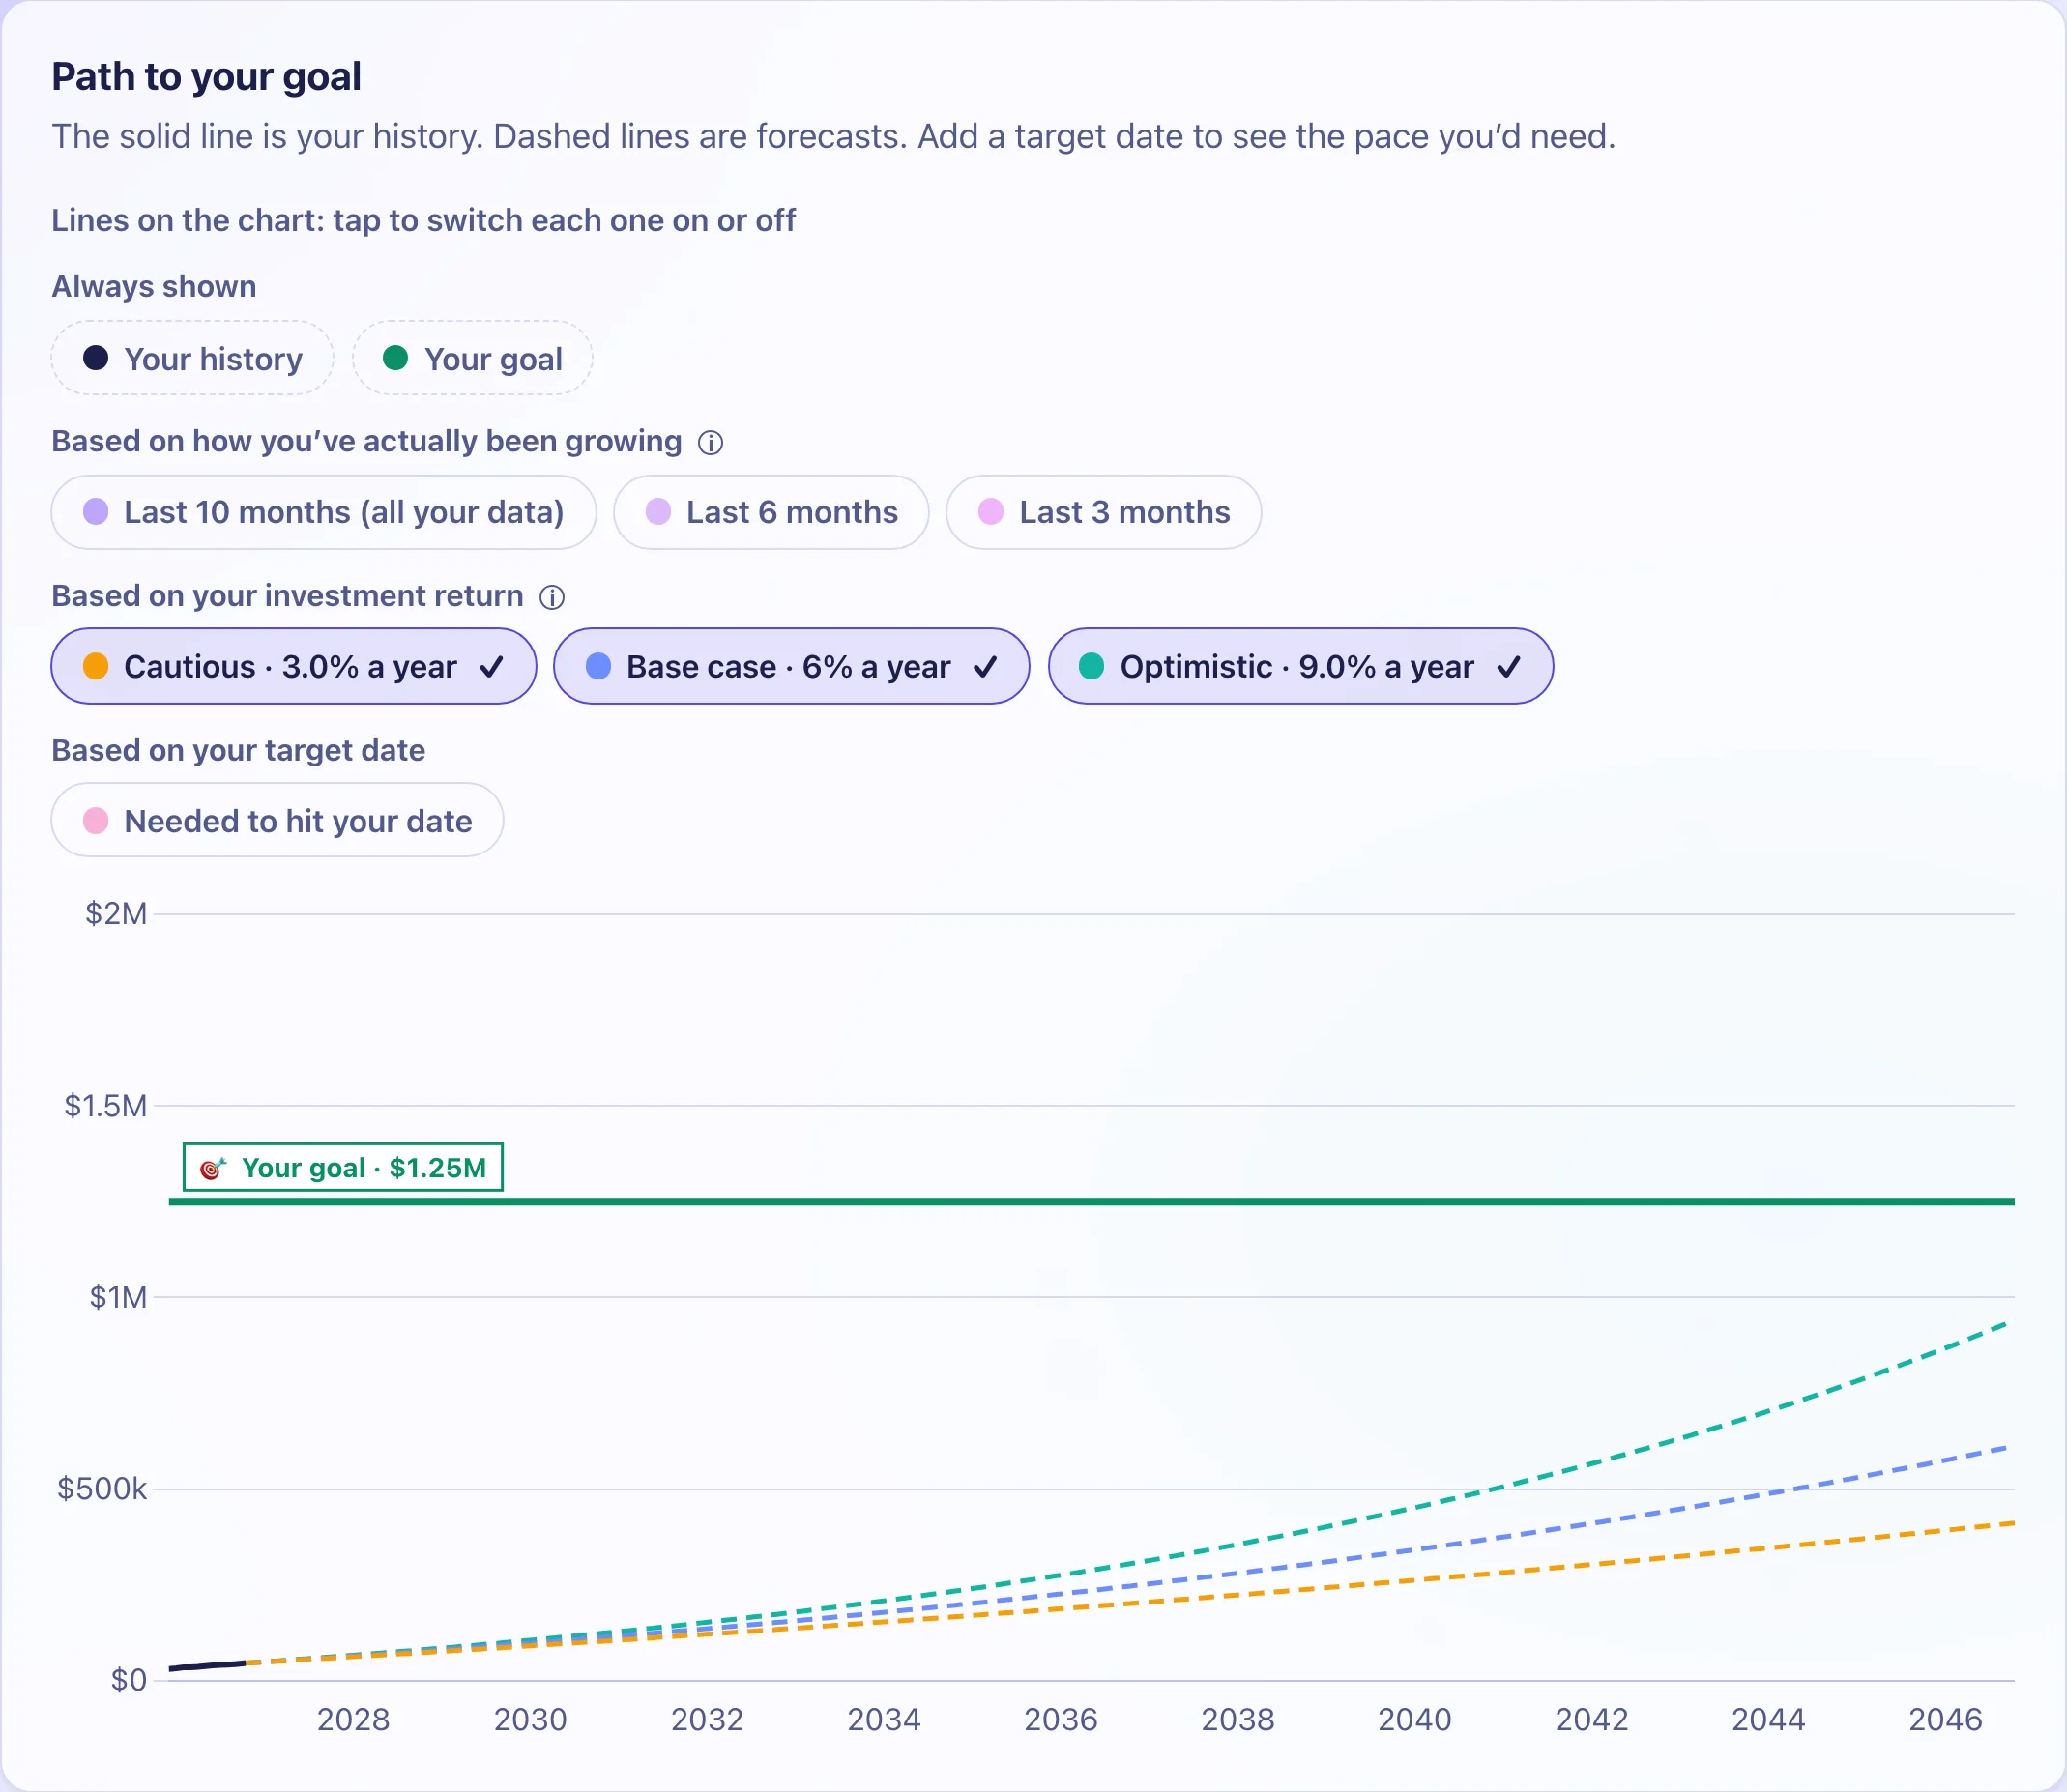Open info icon beside 'actually been growing'
2067x1792 pixels.
pyautogui.click(x=710, y=442)
